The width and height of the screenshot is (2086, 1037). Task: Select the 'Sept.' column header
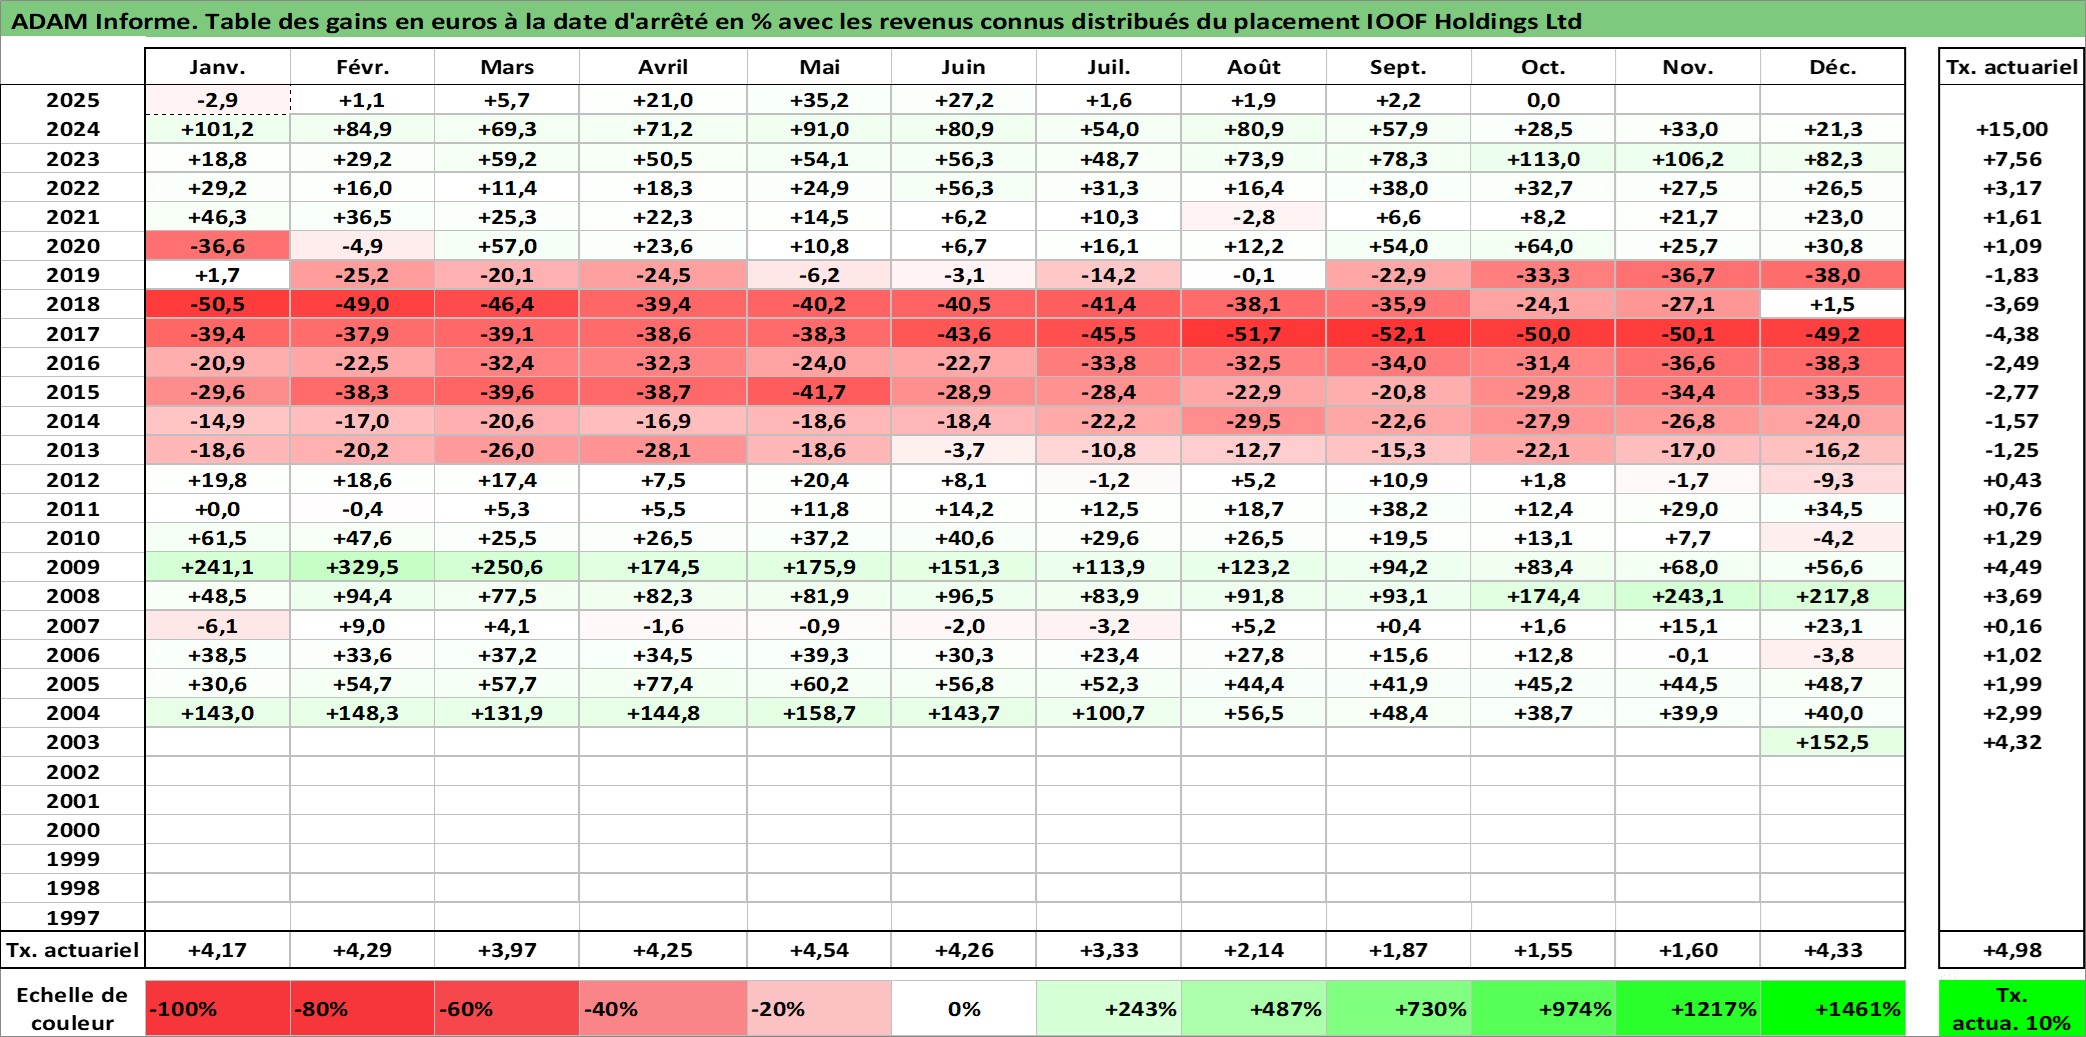tap(1398, 67)
